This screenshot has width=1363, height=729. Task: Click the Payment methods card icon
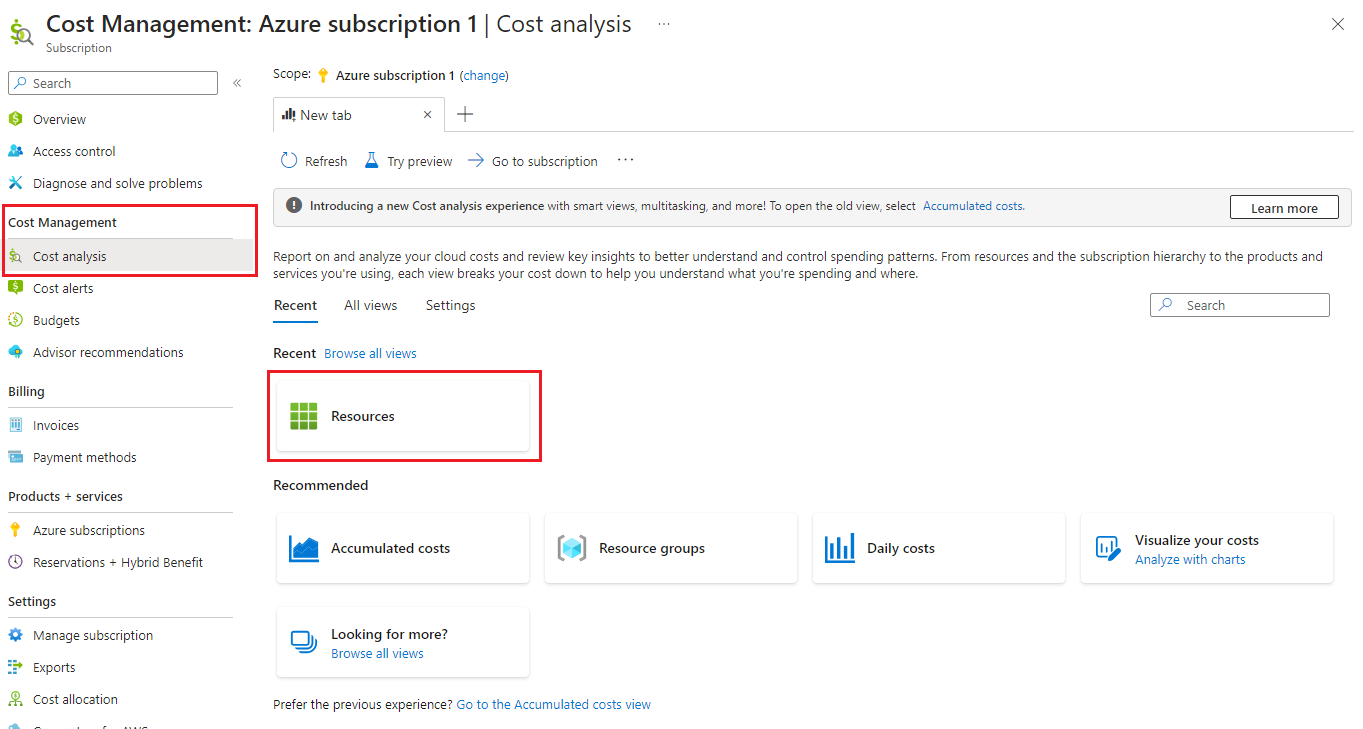pos(15,457)
